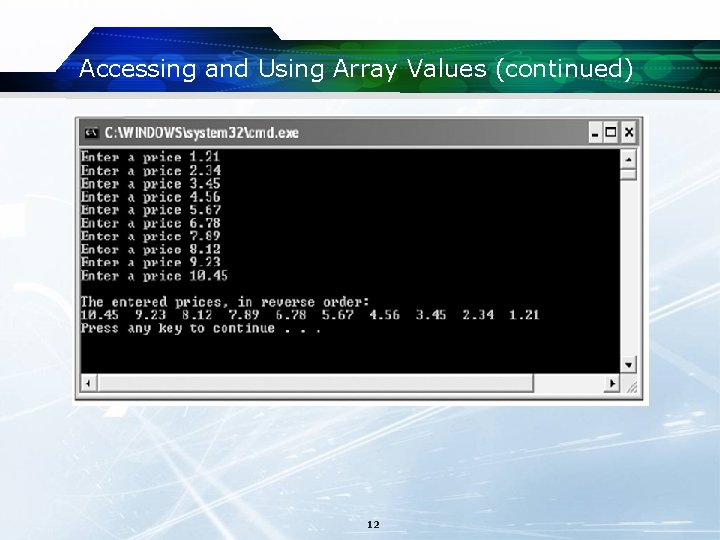The image size is (720, 540).
Task: Click the value 7.89 in reversed output
Action: [244, 315]
